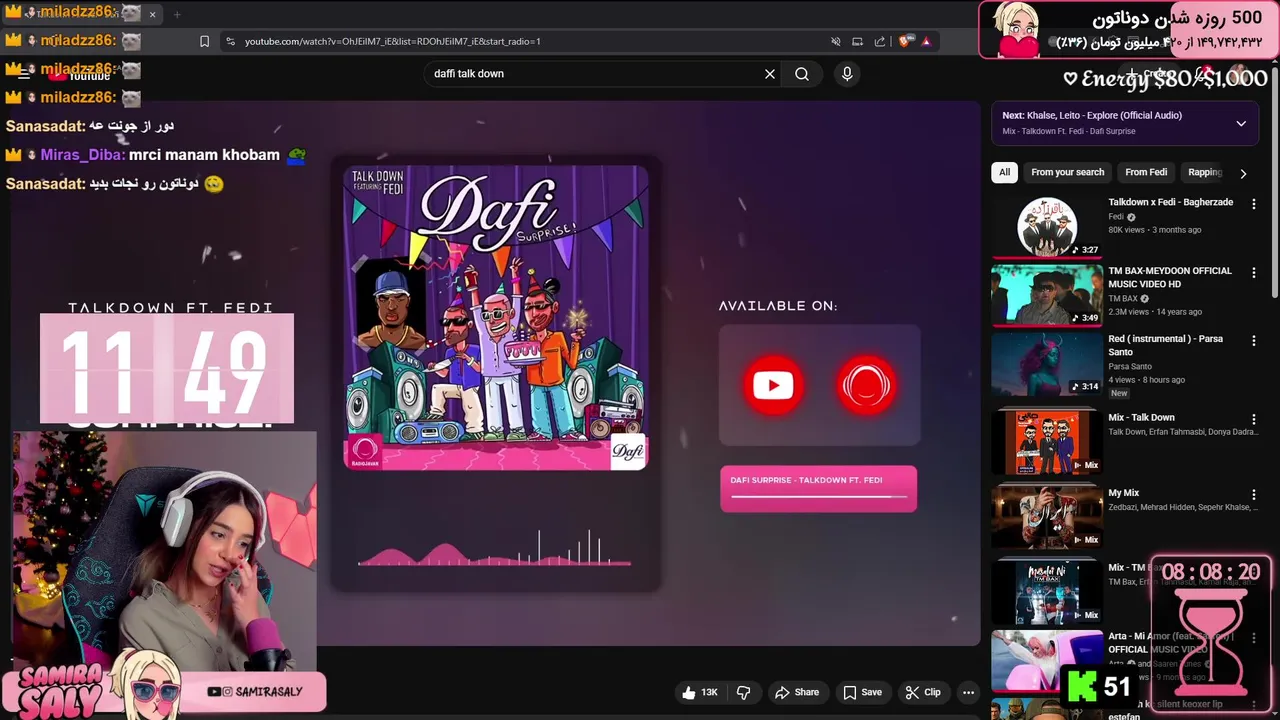Start voice search with microphone

point(847,74)
